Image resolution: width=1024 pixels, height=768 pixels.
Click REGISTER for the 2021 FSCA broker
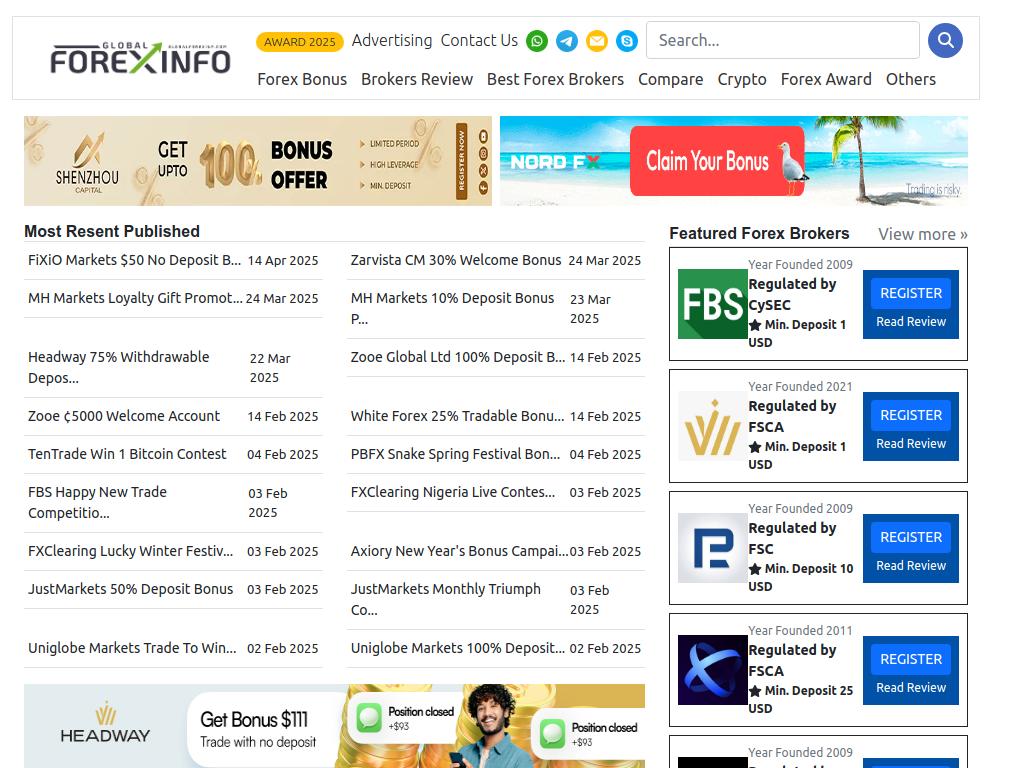coord(911,415)
